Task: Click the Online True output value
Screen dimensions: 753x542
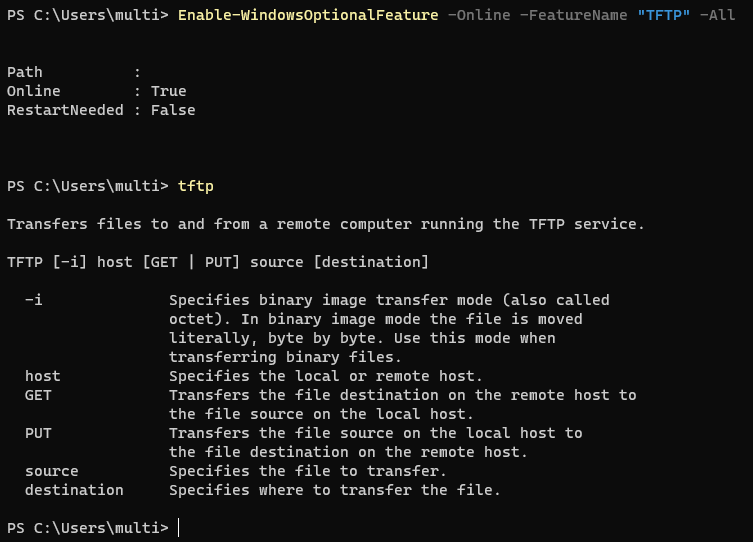Action: [169, 91]
